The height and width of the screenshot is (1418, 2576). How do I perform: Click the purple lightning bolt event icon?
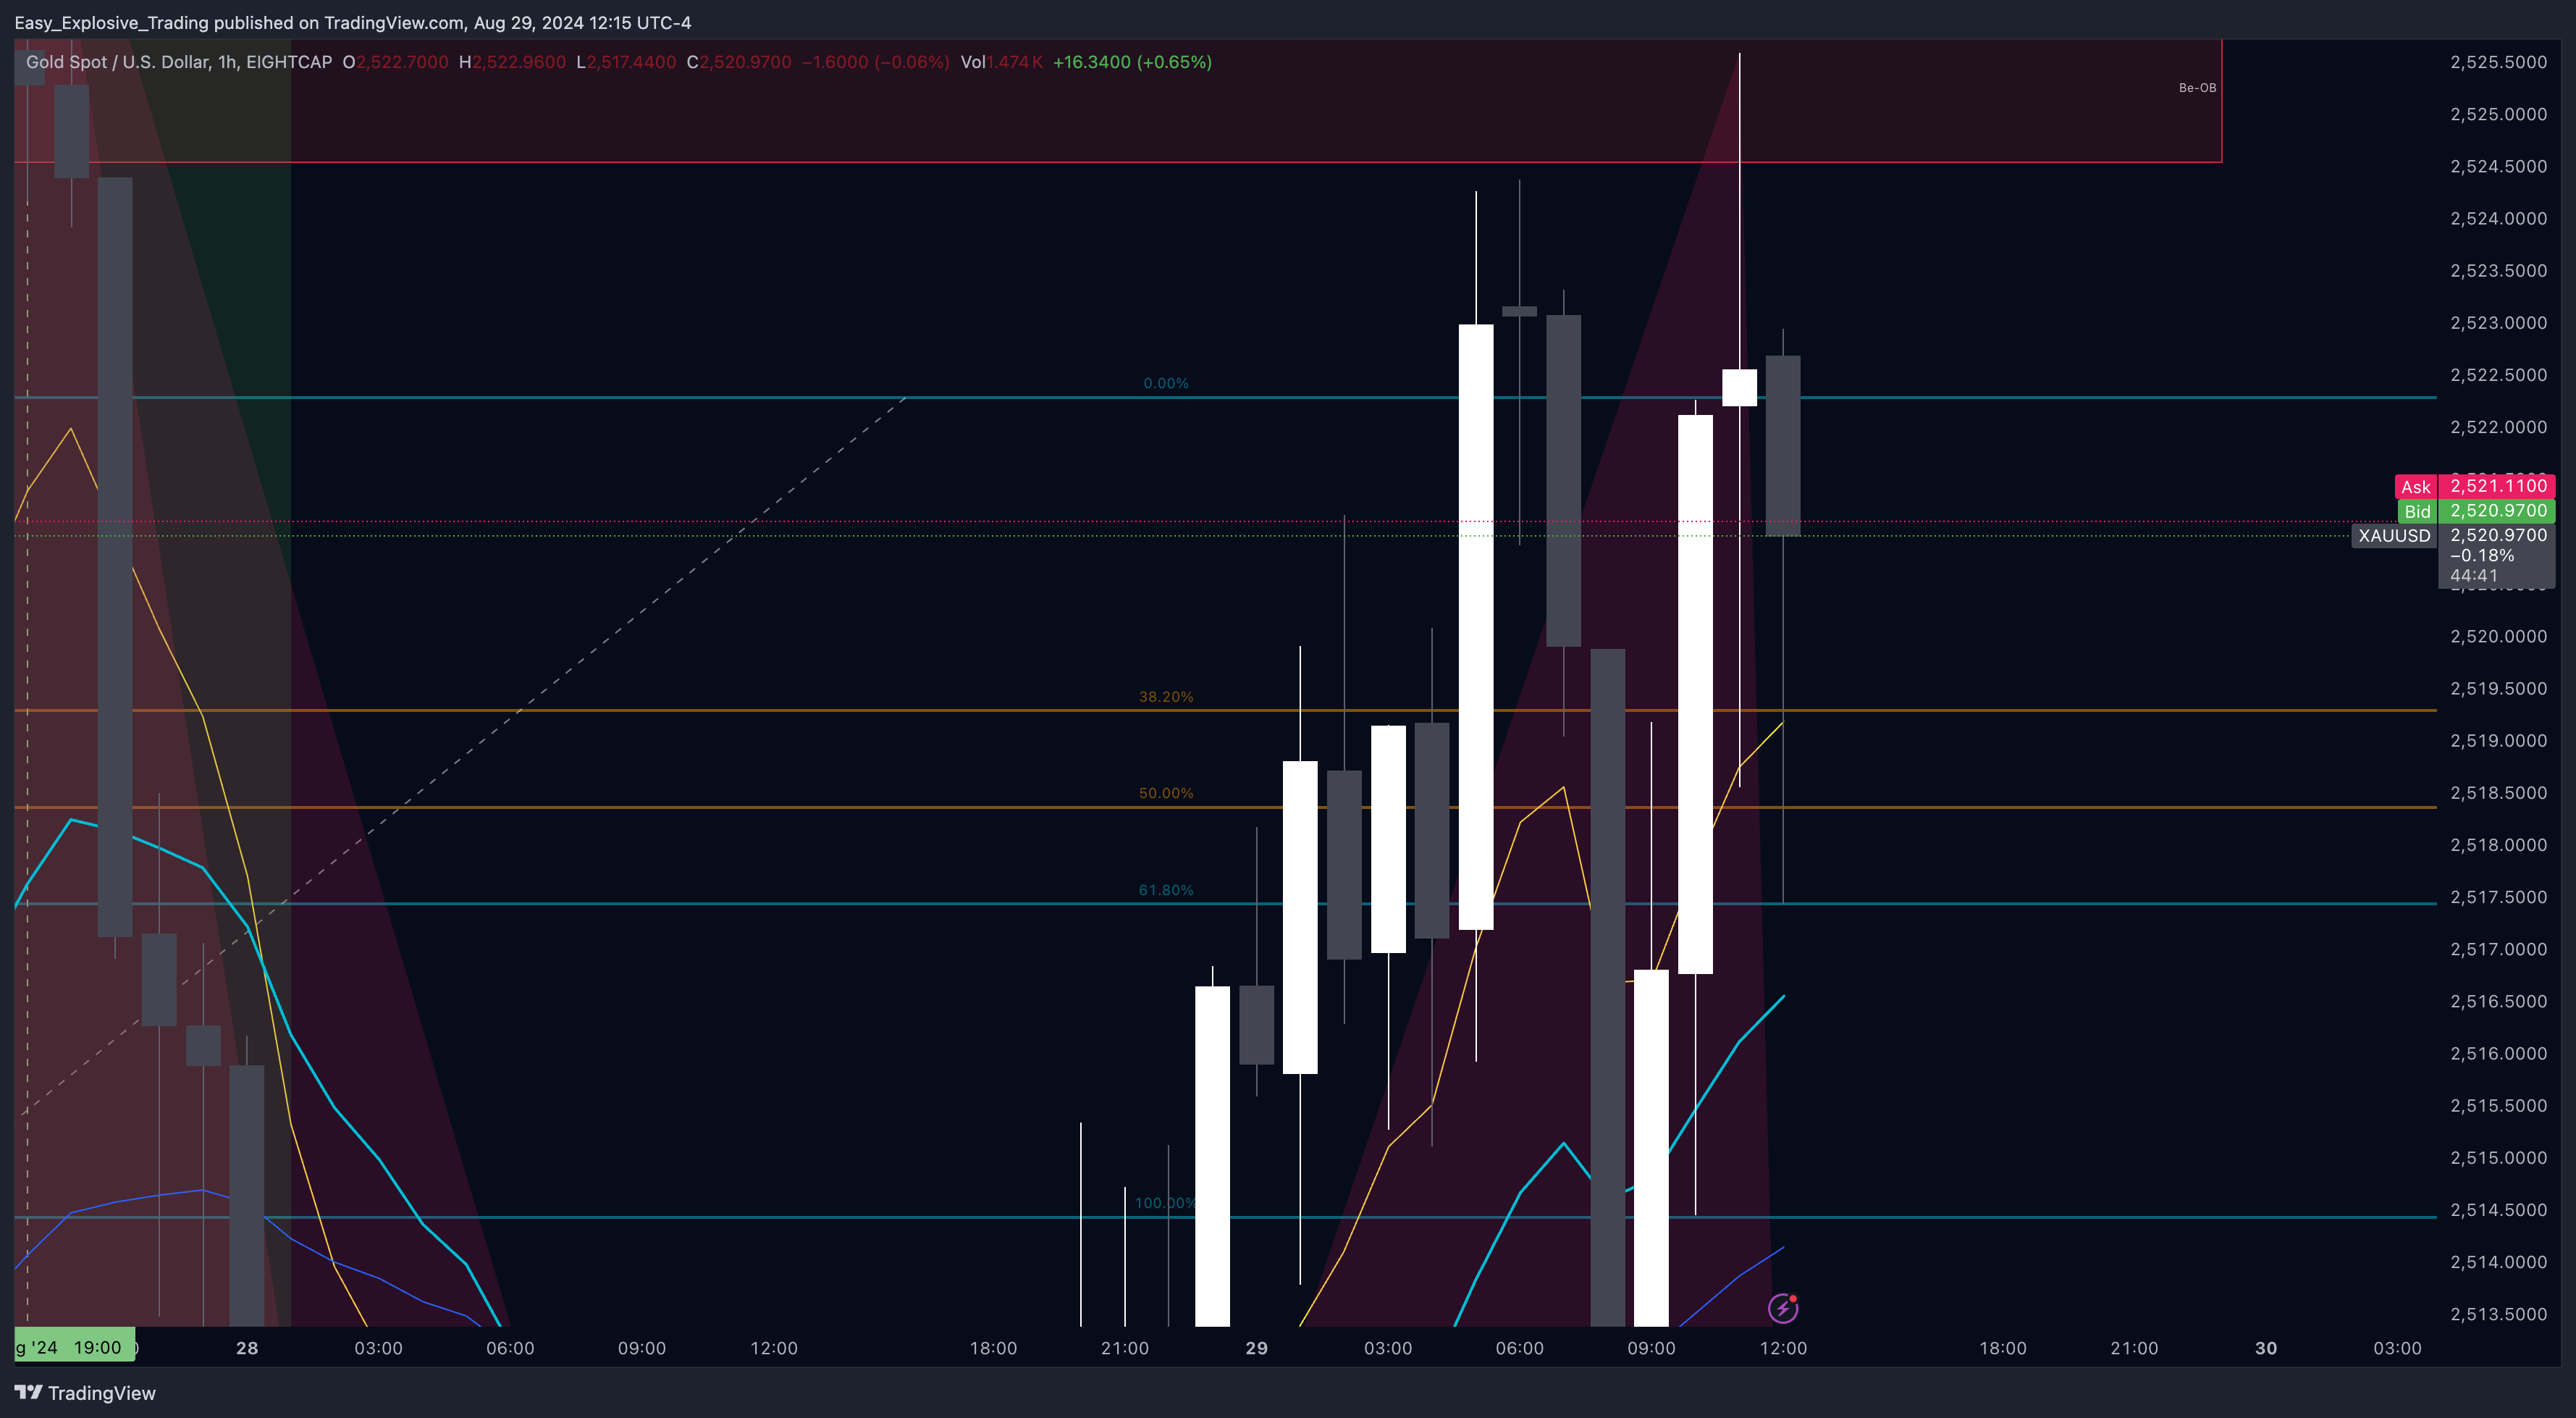click(x=1783, y=1307)
